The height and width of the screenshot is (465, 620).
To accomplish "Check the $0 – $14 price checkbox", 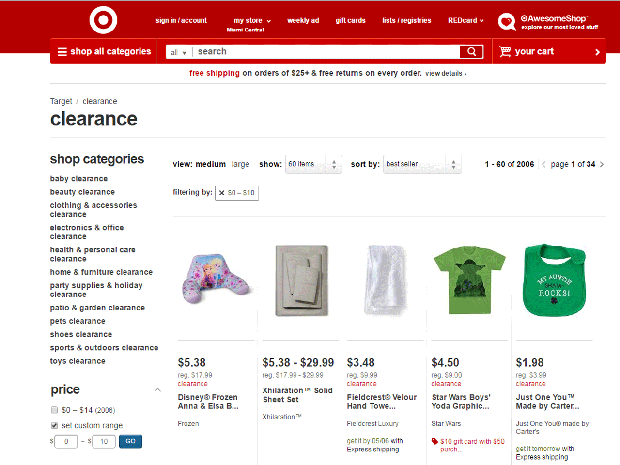I will click(54, 410).
